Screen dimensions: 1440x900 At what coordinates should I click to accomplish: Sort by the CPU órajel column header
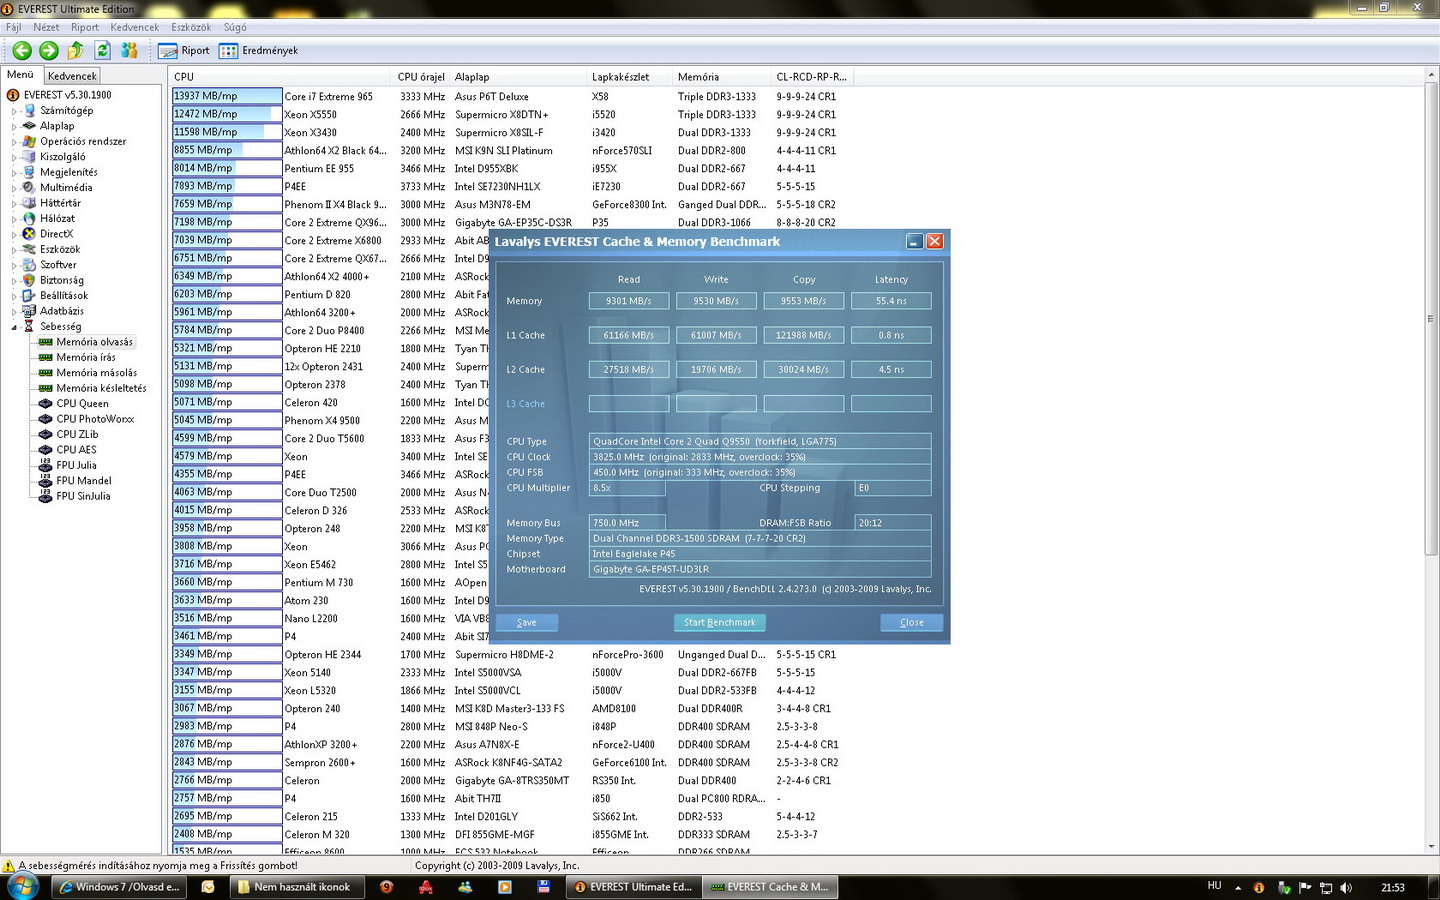pos(421,77)
